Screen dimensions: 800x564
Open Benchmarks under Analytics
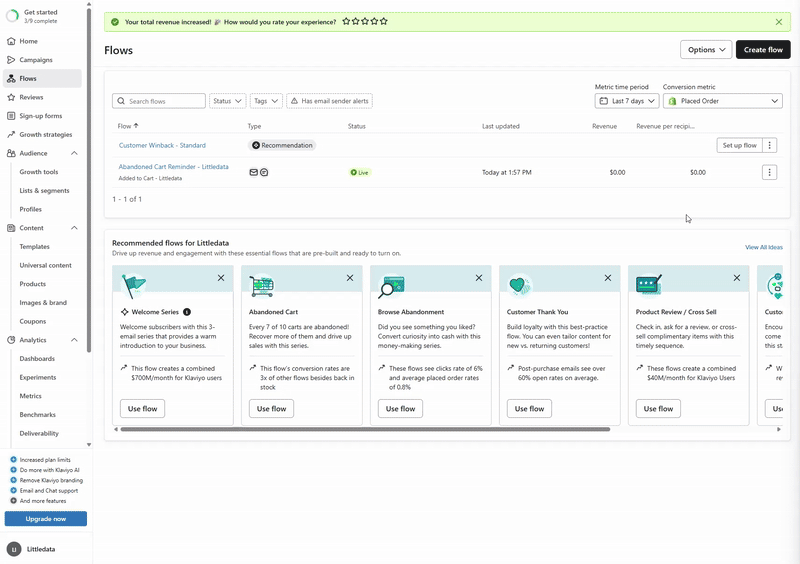pyautogui.click(x=38, y=415)
